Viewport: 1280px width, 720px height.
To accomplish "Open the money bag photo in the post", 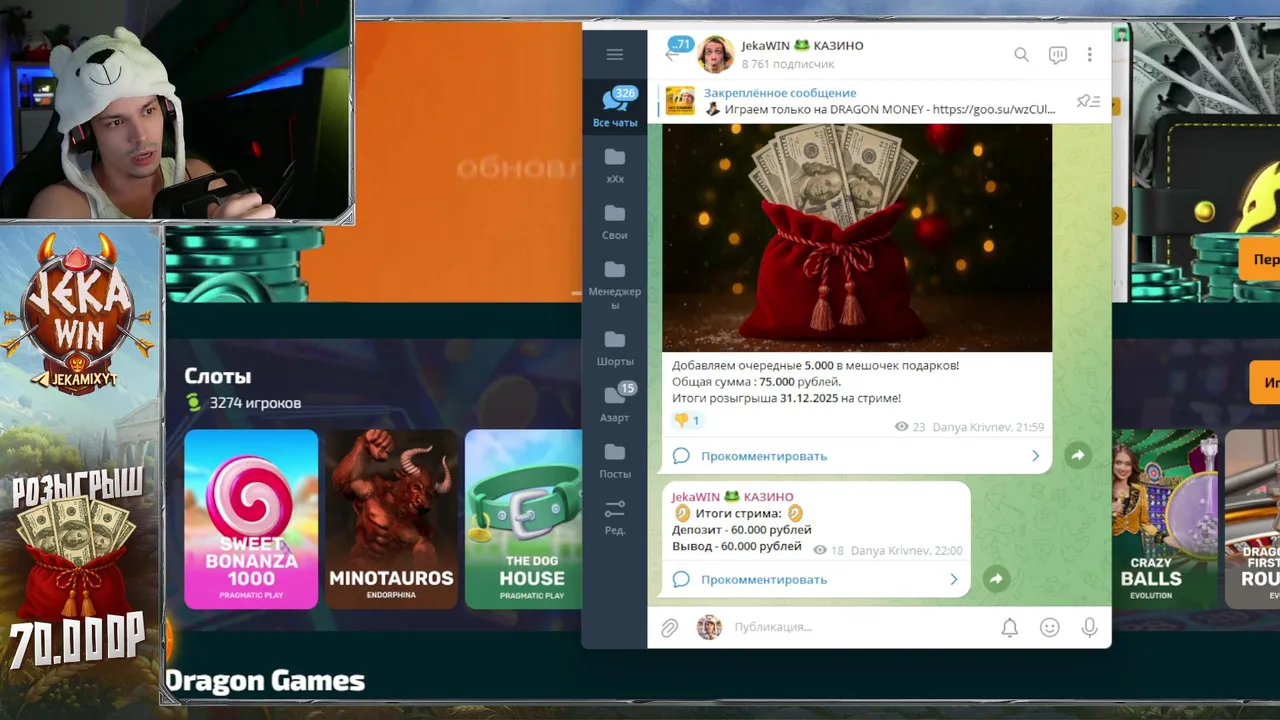I will point(857,237).
